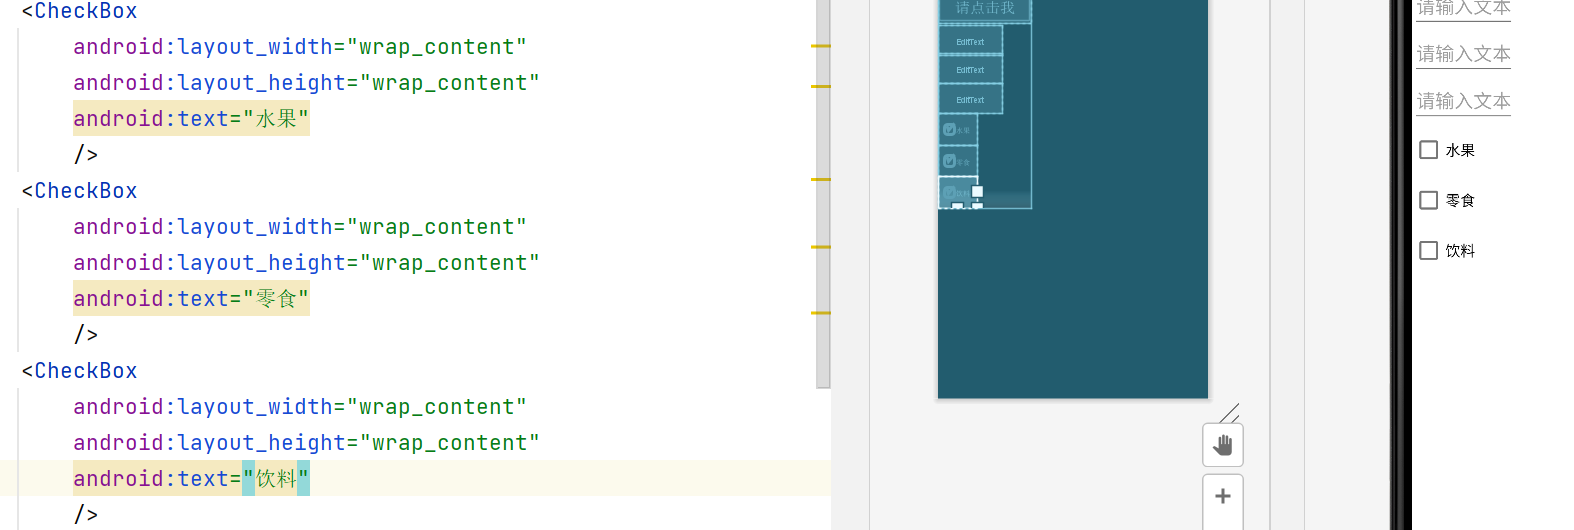Click the Pan hand tool button

(x=1223, y=445)
